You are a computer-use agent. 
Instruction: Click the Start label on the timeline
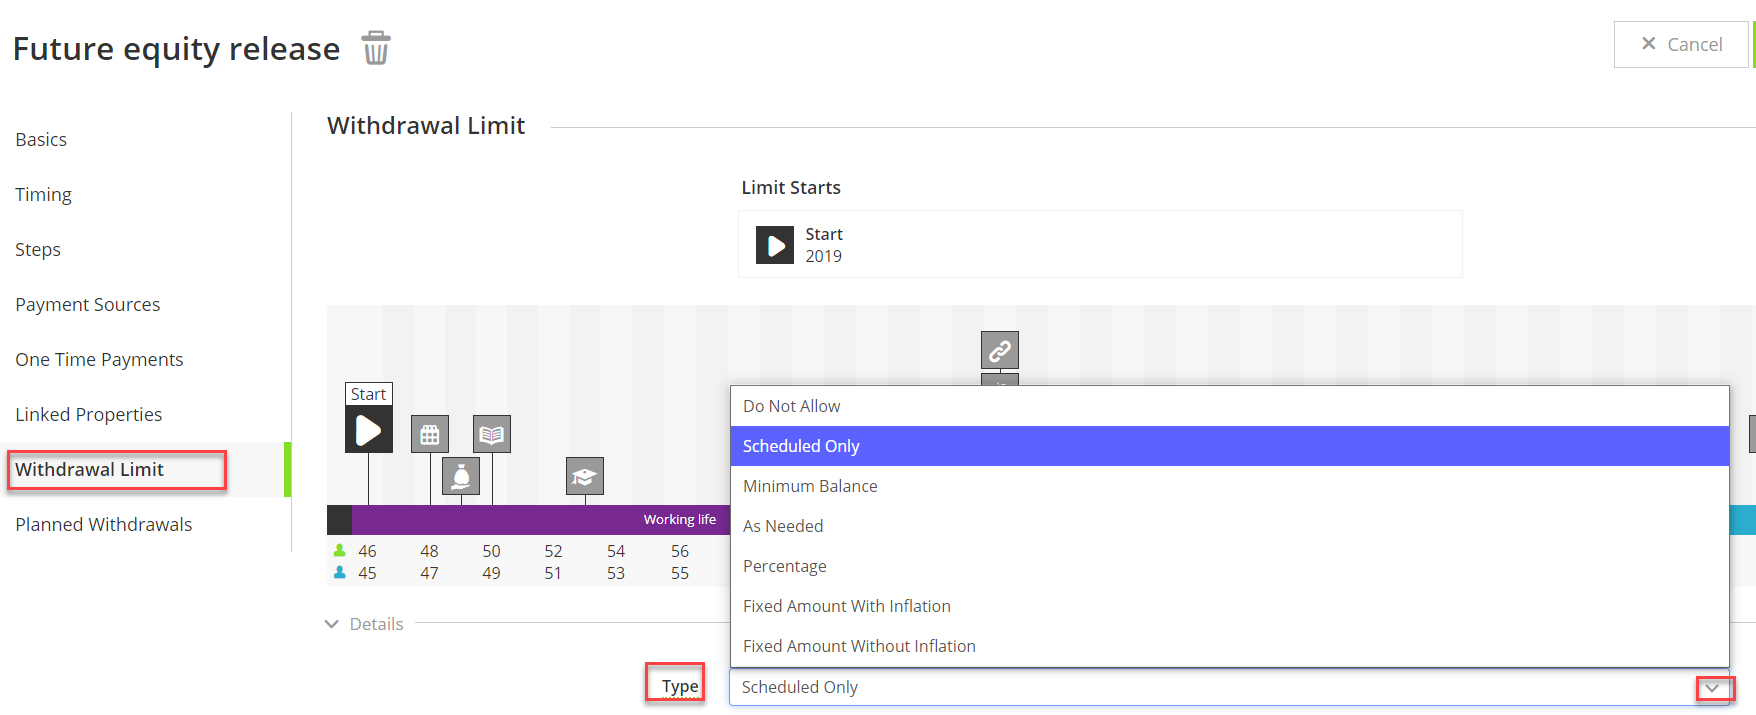(x=369, y=394)
